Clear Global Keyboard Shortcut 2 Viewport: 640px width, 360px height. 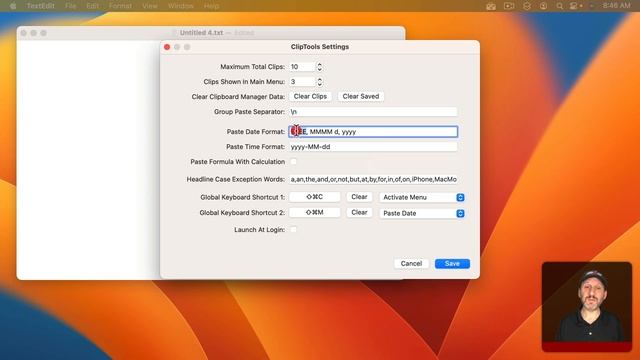click(x=359, y=212)
